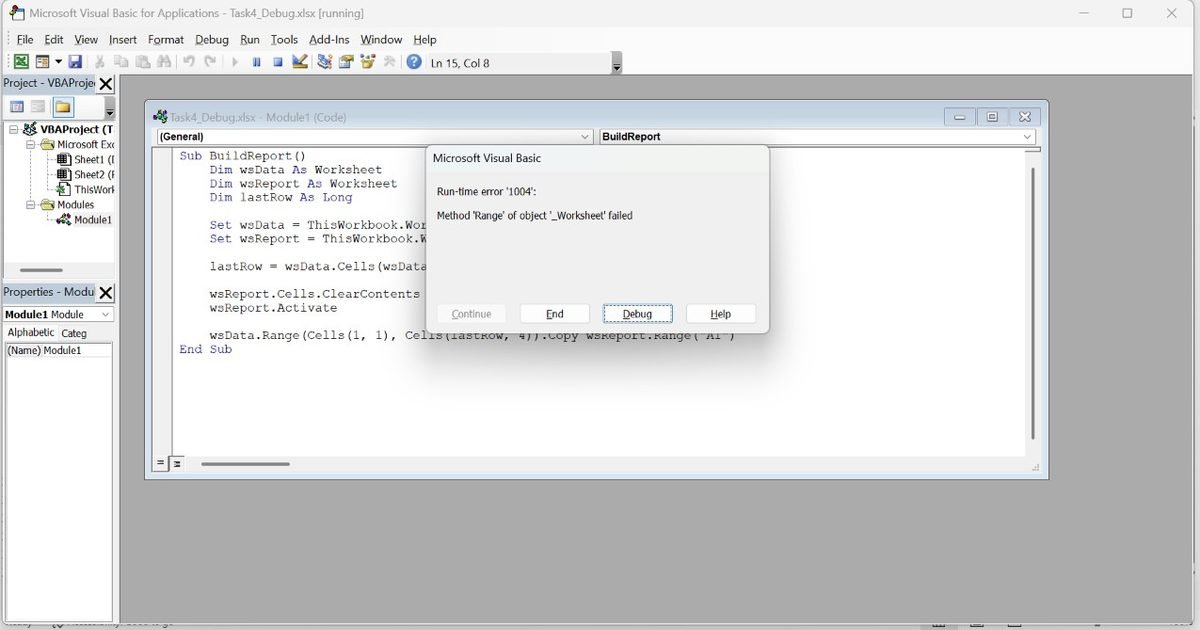
Task: Open the Debug menu
Action: [212, 39]
